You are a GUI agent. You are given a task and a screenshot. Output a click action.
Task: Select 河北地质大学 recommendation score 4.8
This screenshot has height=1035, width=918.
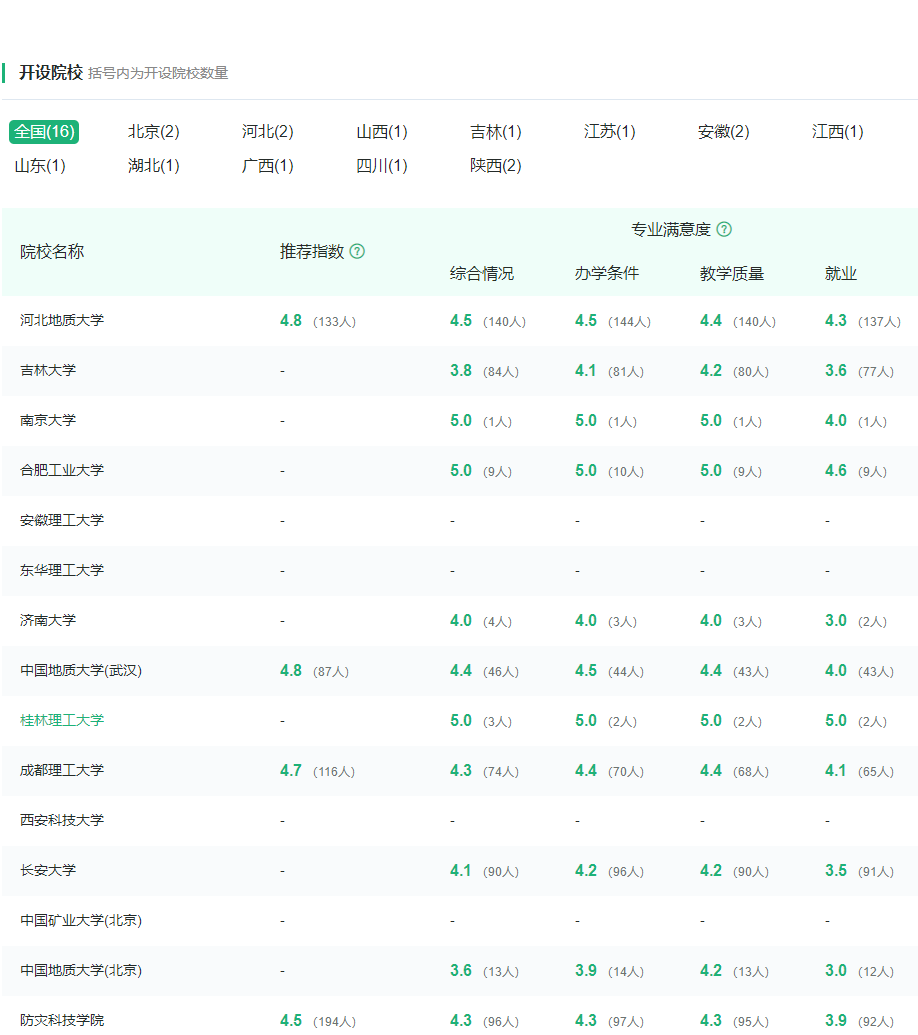tap(291, 321)
